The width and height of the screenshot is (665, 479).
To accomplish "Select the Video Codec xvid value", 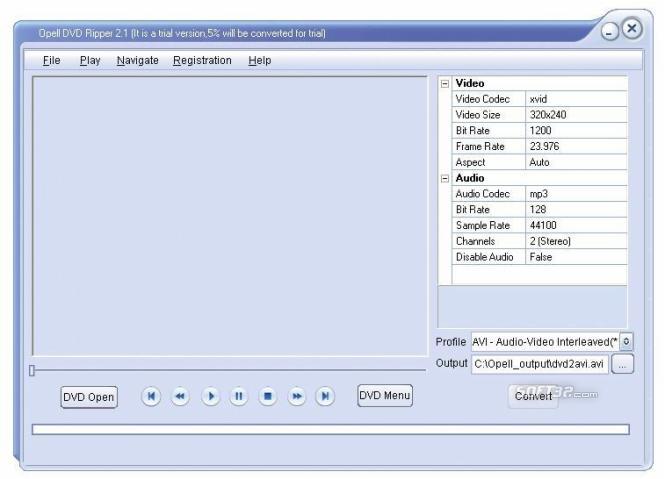I will [576, 99].
